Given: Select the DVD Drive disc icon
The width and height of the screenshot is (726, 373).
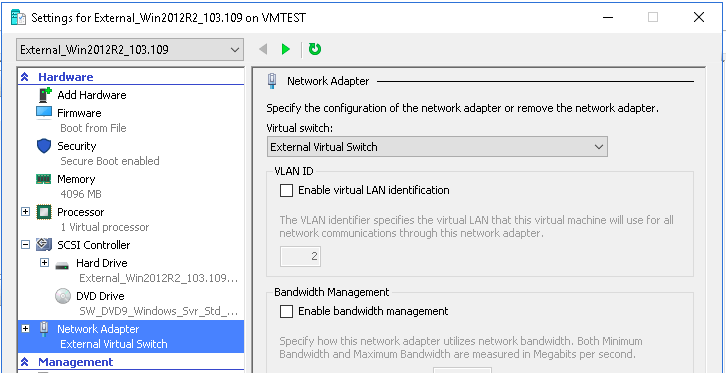Looking at the screenshot, I should 63,296.
